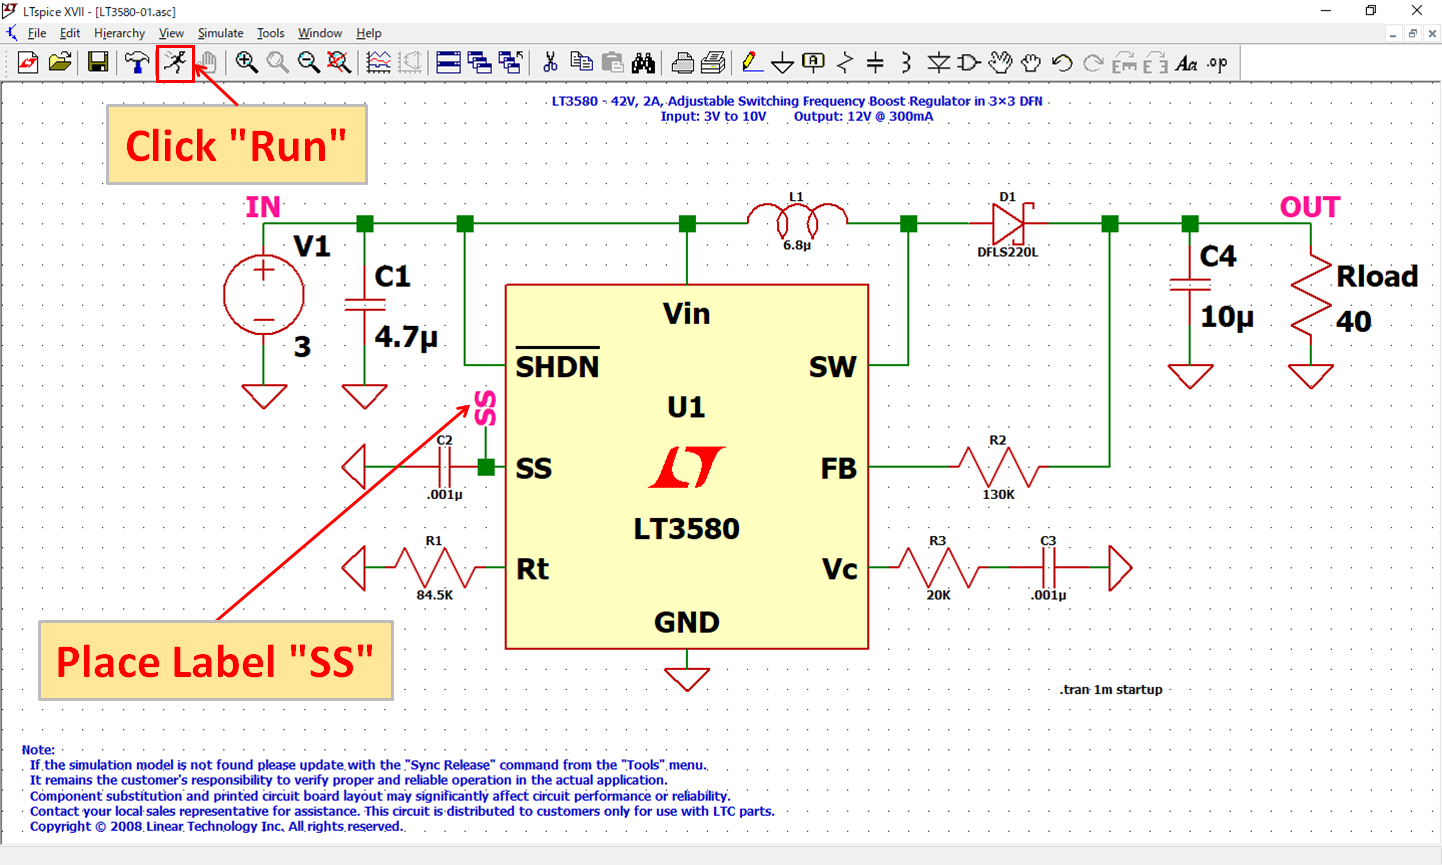
Task: Open the Control Panel hammer icon
Action: [137, 63]
